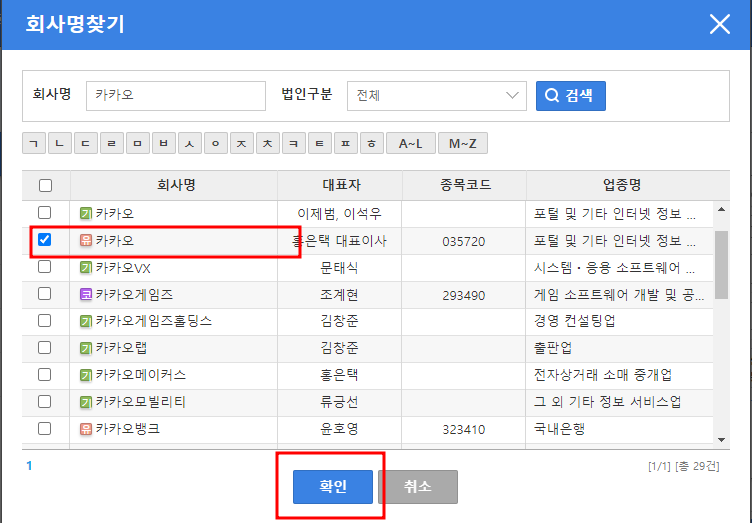Filter by initial consonant ㅋ
Image resolution: width=752 pixels, height=523 pixels.
(294, 143)
